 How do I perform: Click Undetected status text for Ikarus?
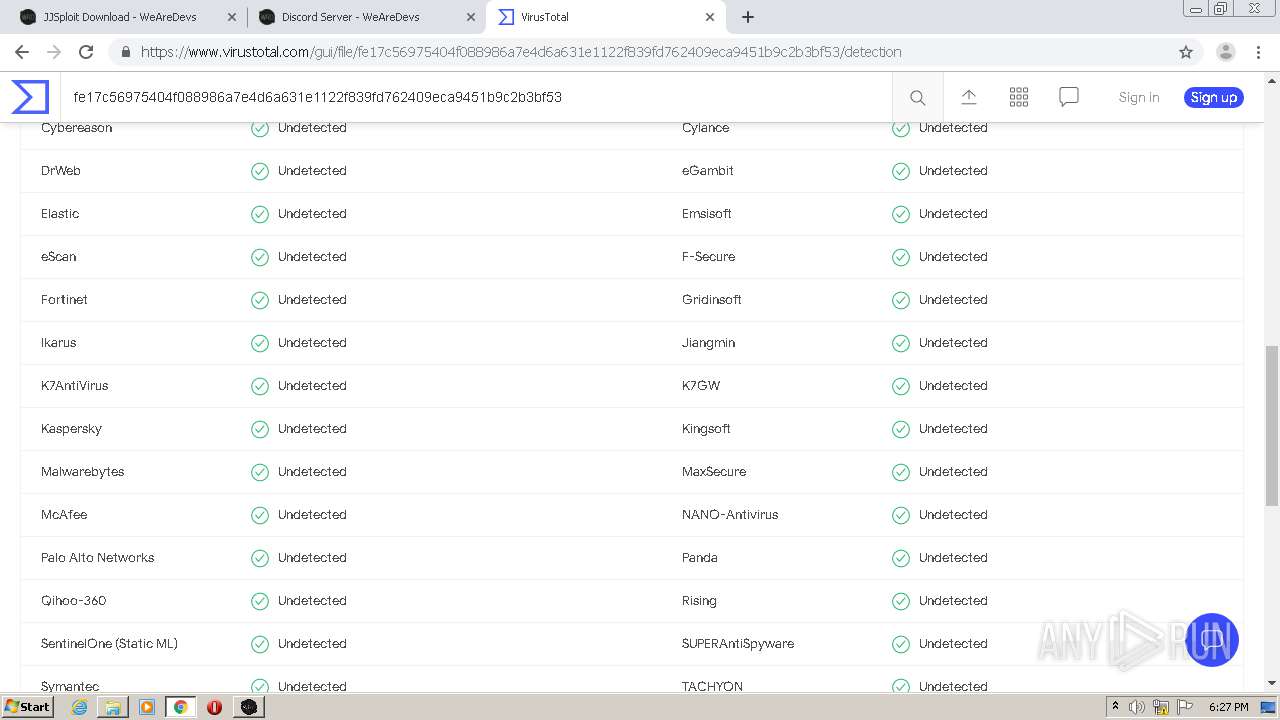point(312,342)
